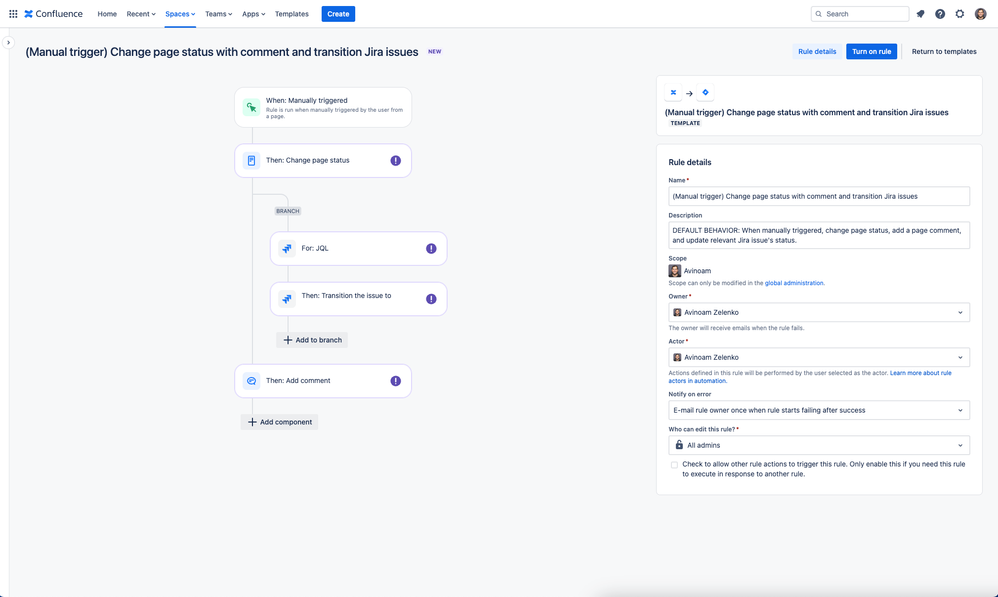Viewport: 998px width, 597px height.
Task: Open the Templates menu item
Action: [x=292, y=14]
